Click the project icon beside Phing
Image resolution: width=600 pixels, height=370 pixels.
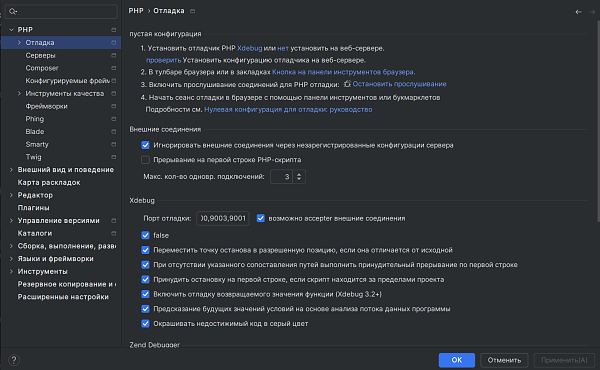click(114, 119)
